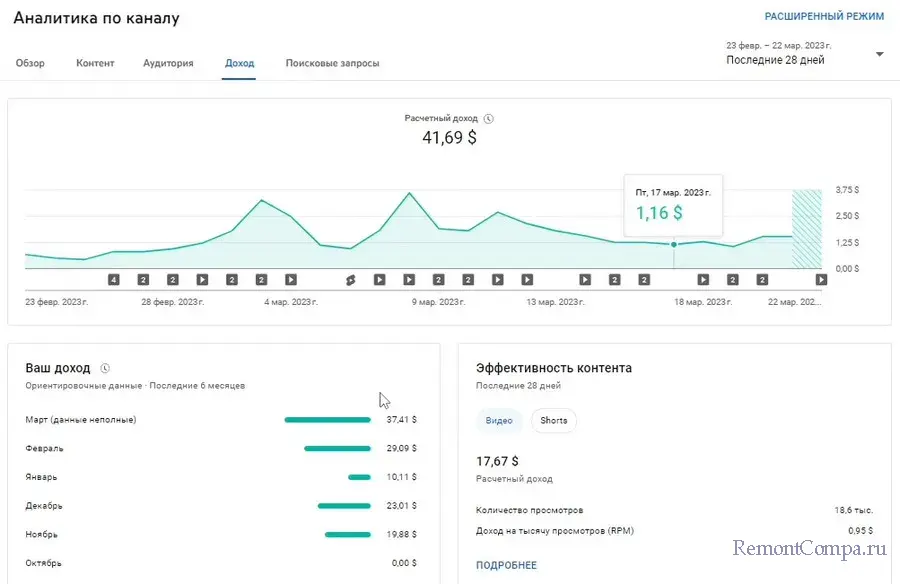Click the info clock icon beside Расчетный доход

click(x=489, y=119)
